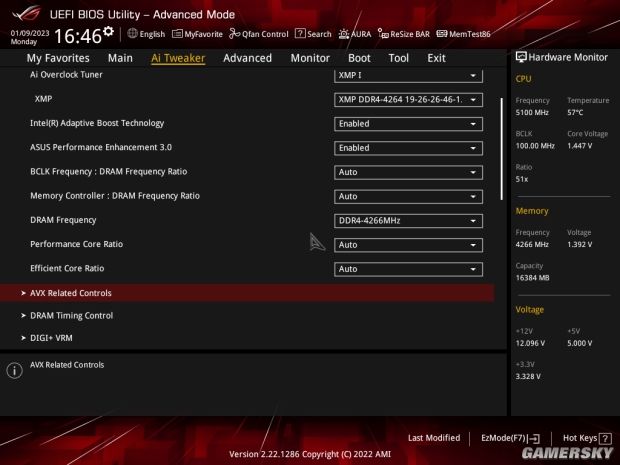Switch to the Advanced tab
620x465 pixels.
[248, 58]
